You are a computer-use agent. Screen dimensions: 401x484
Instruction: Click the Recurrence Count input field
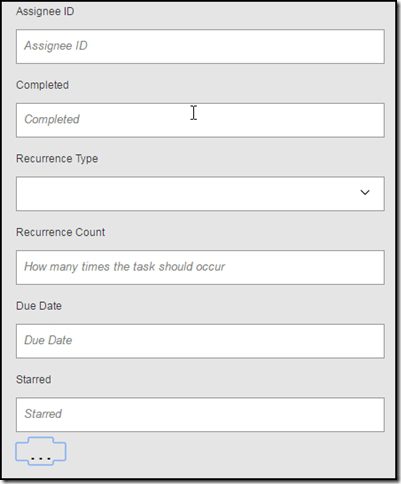[200, 267]
